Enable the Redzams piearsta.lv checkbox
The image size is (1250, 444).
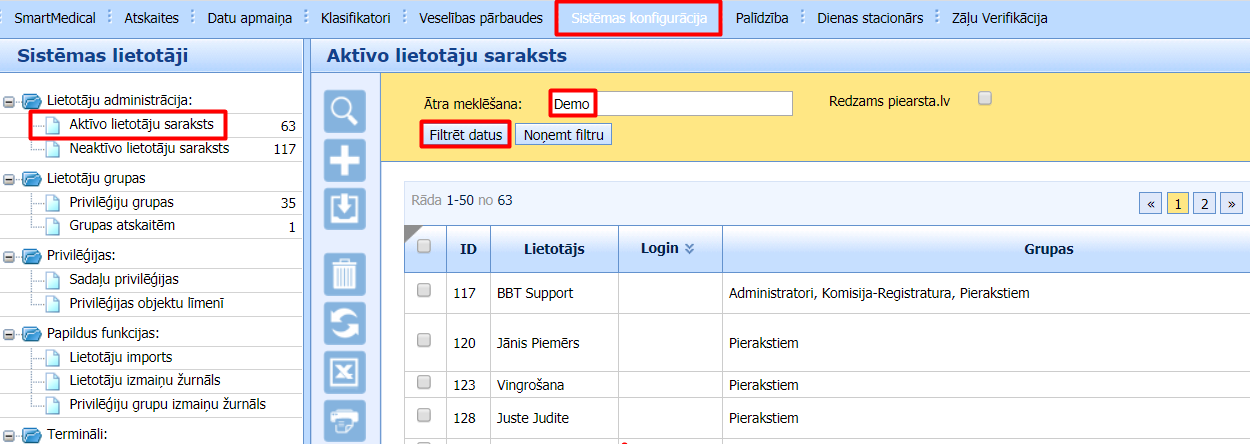[985, 98]
